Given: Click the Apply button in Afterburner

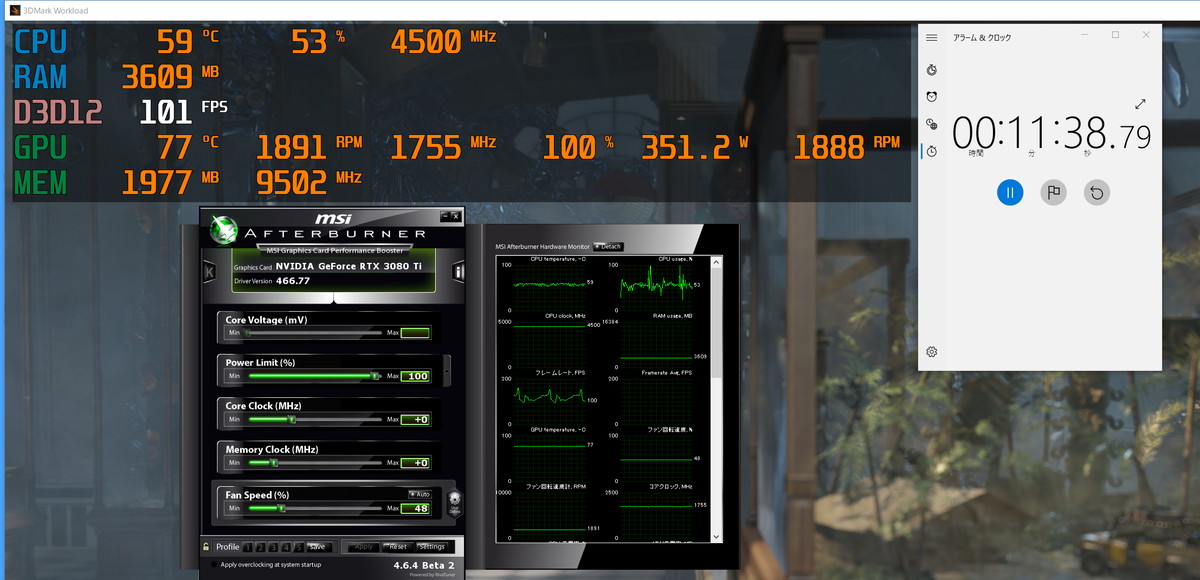Looking at the screenshot, I should (x=363, y=547).
